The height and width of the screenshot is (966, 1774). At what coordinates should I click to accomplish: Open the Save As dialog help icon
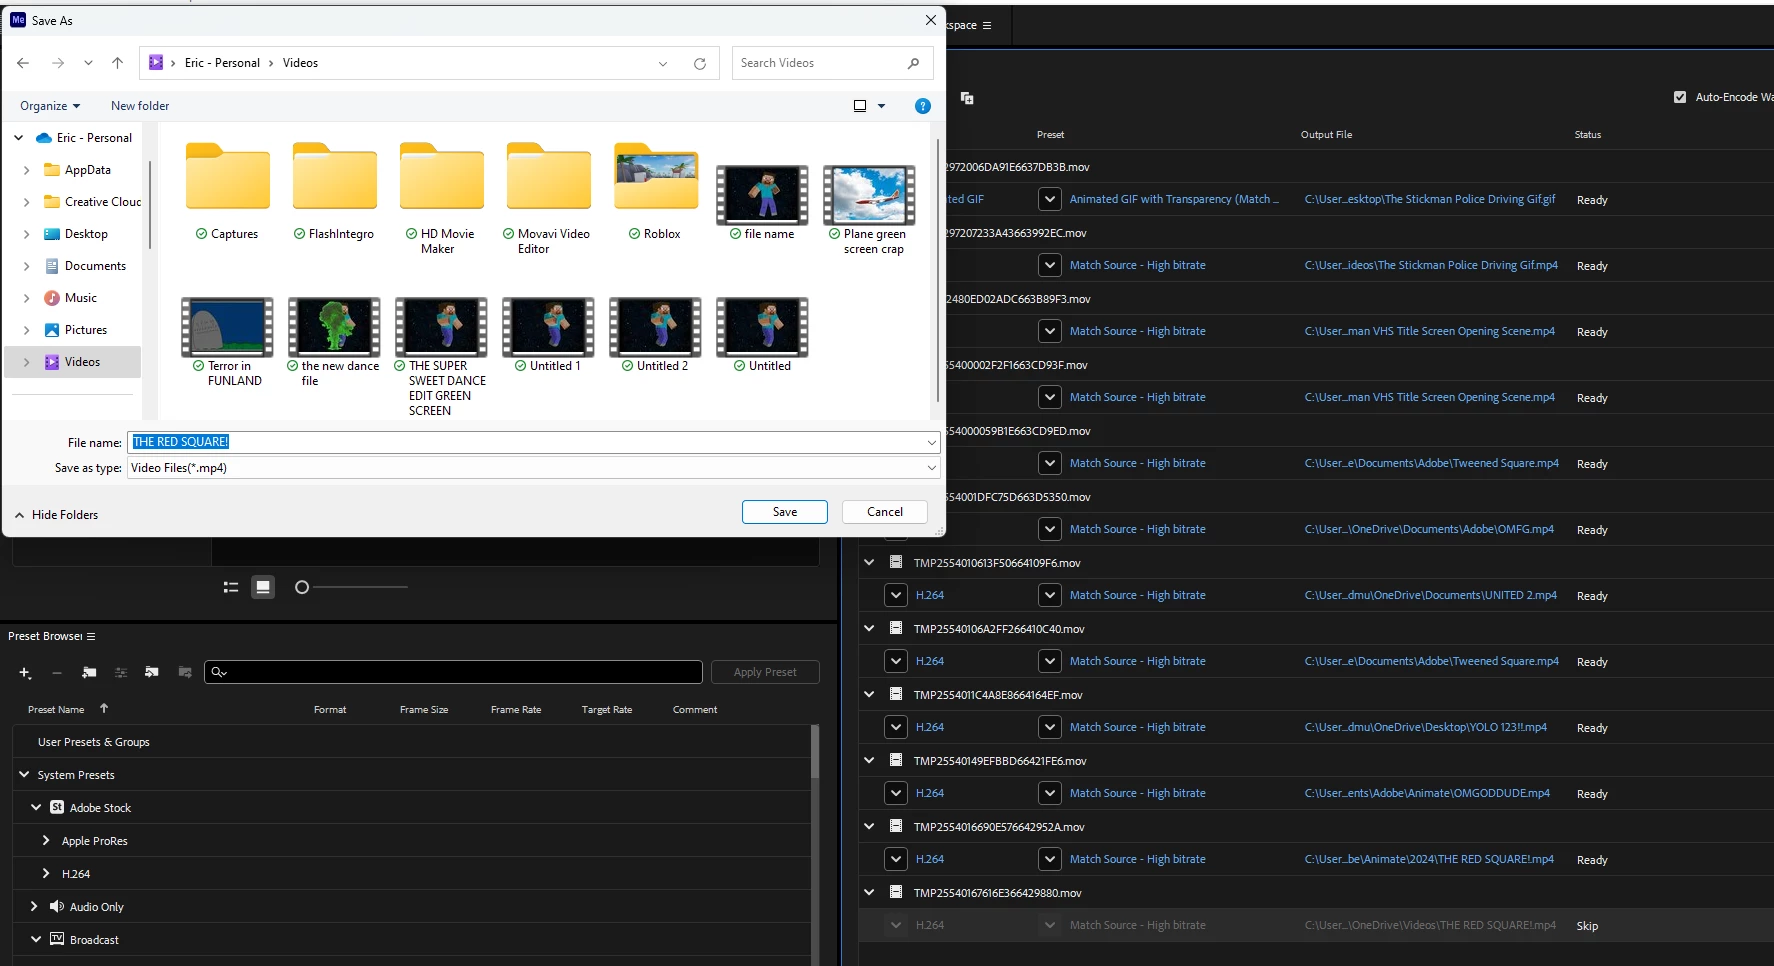click(923, 106)
